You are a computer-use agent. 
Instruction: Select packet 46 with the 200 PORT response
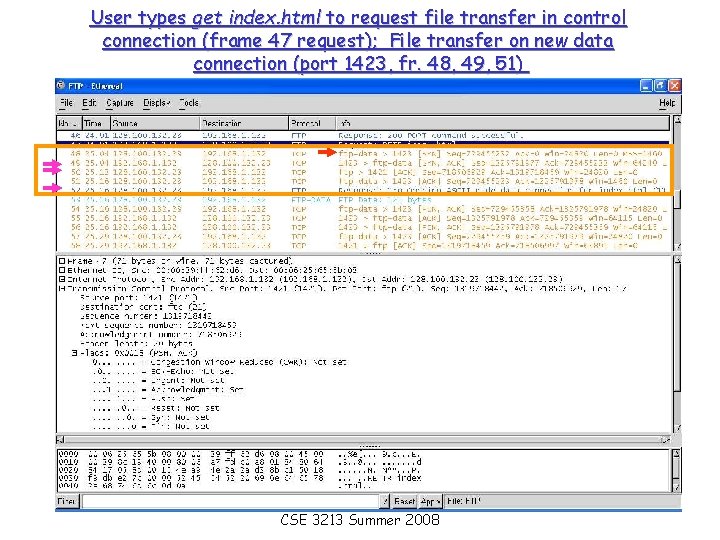(x=363, y=135)
